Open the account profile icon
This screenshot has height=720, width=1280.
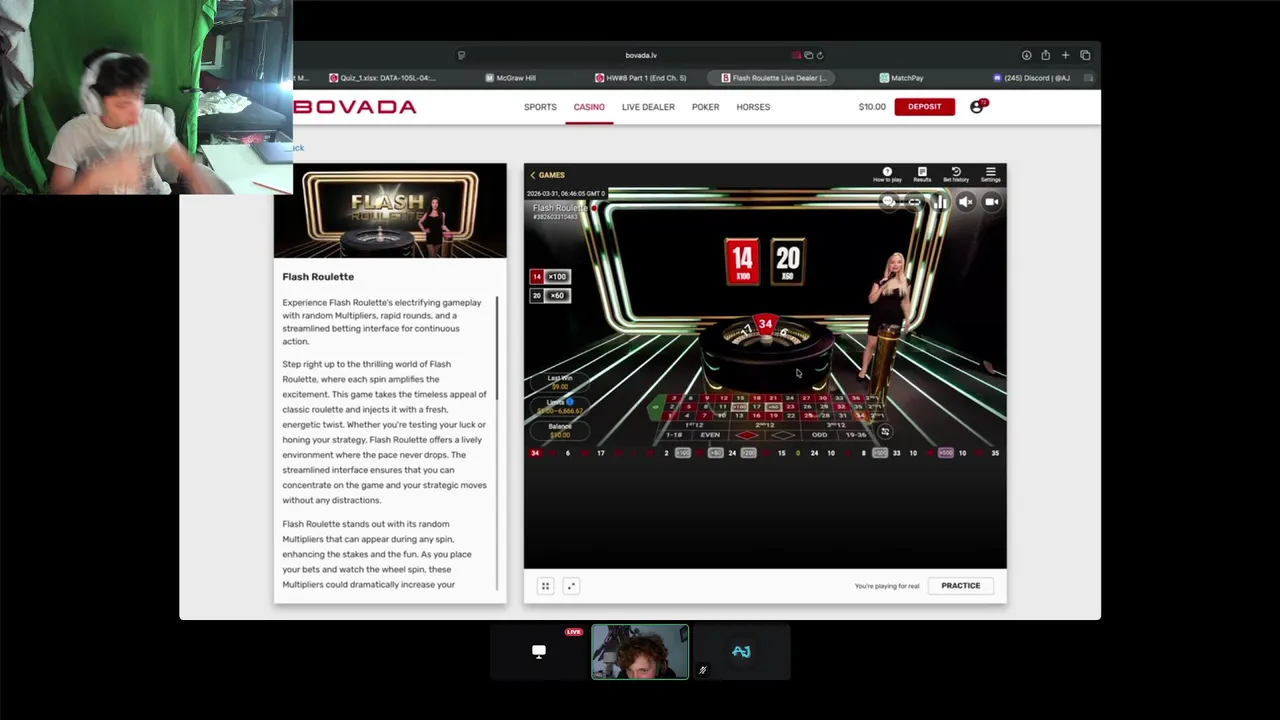pyautogui.click(x=977, y=107)
